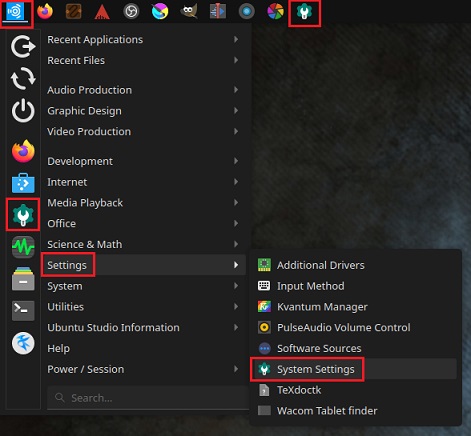Open the terminal icon in menu sidebar
Image resolution: width=471 pixels, height=436 pixels.
[x=23, y=310]
